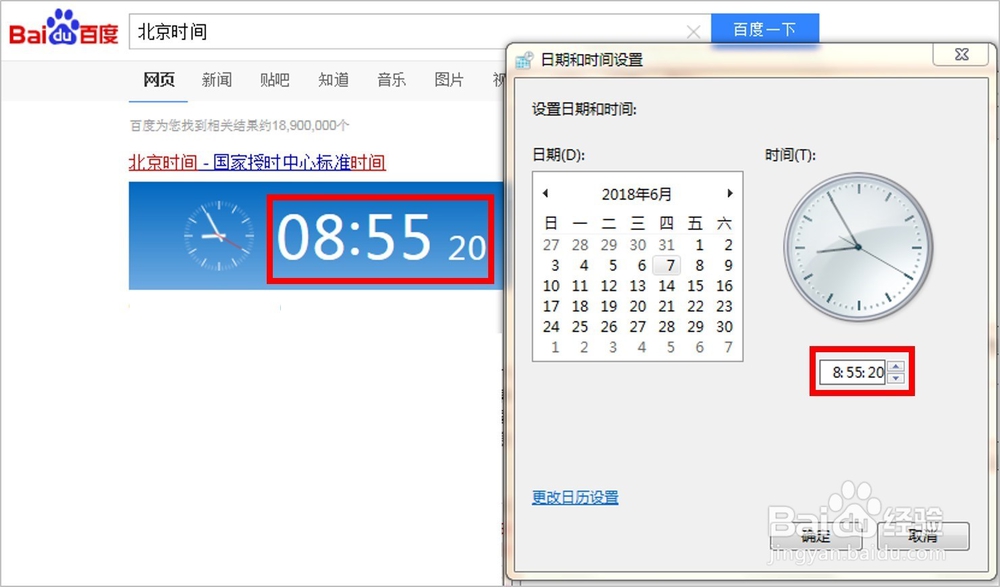The image size is (1000, 587).
Task: Confirm with the 确定 button
Action: [x=816, y=536]
